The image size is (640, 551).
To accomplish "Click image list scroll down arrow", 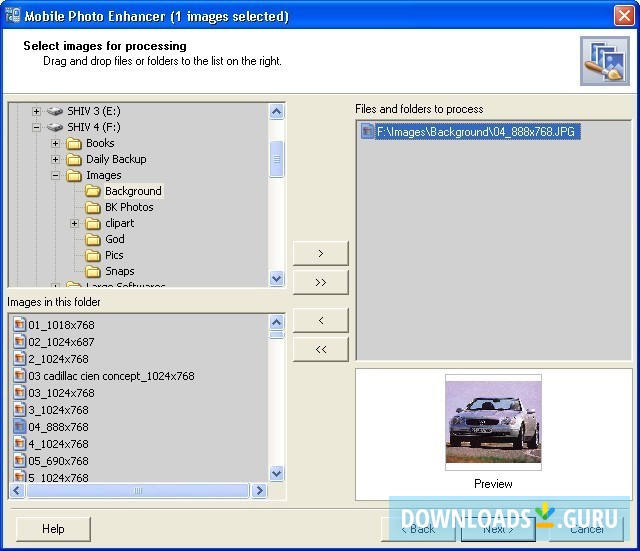I will [x=276, y=473].
